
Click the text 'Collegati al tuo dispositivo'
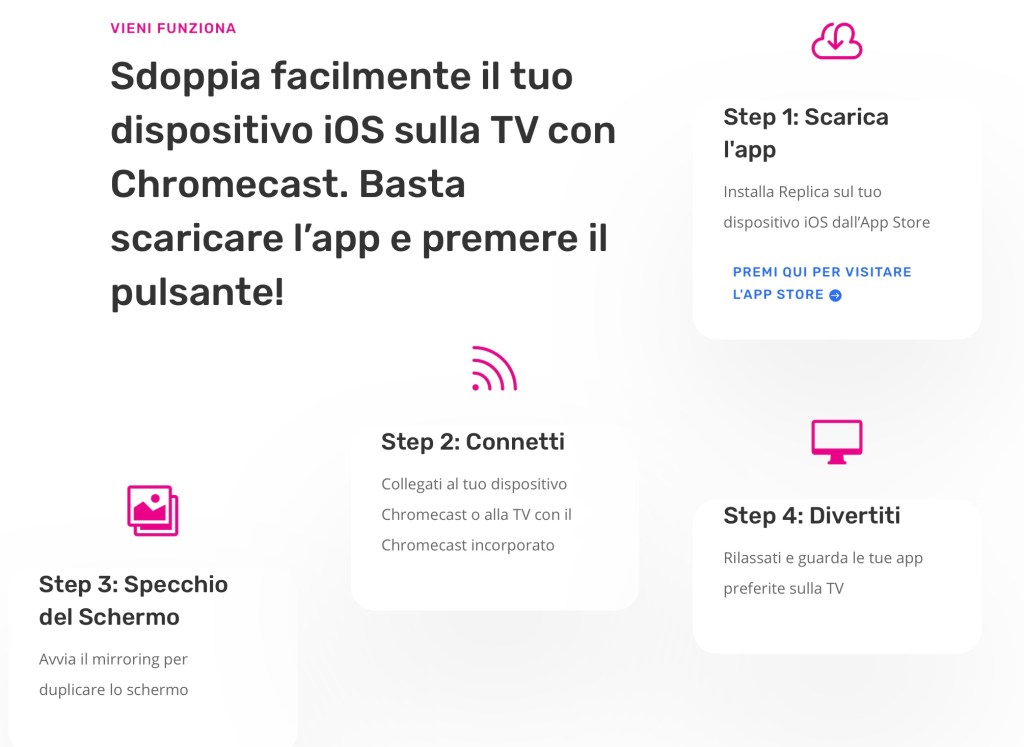pyautogui.click(x=474, y=485)
